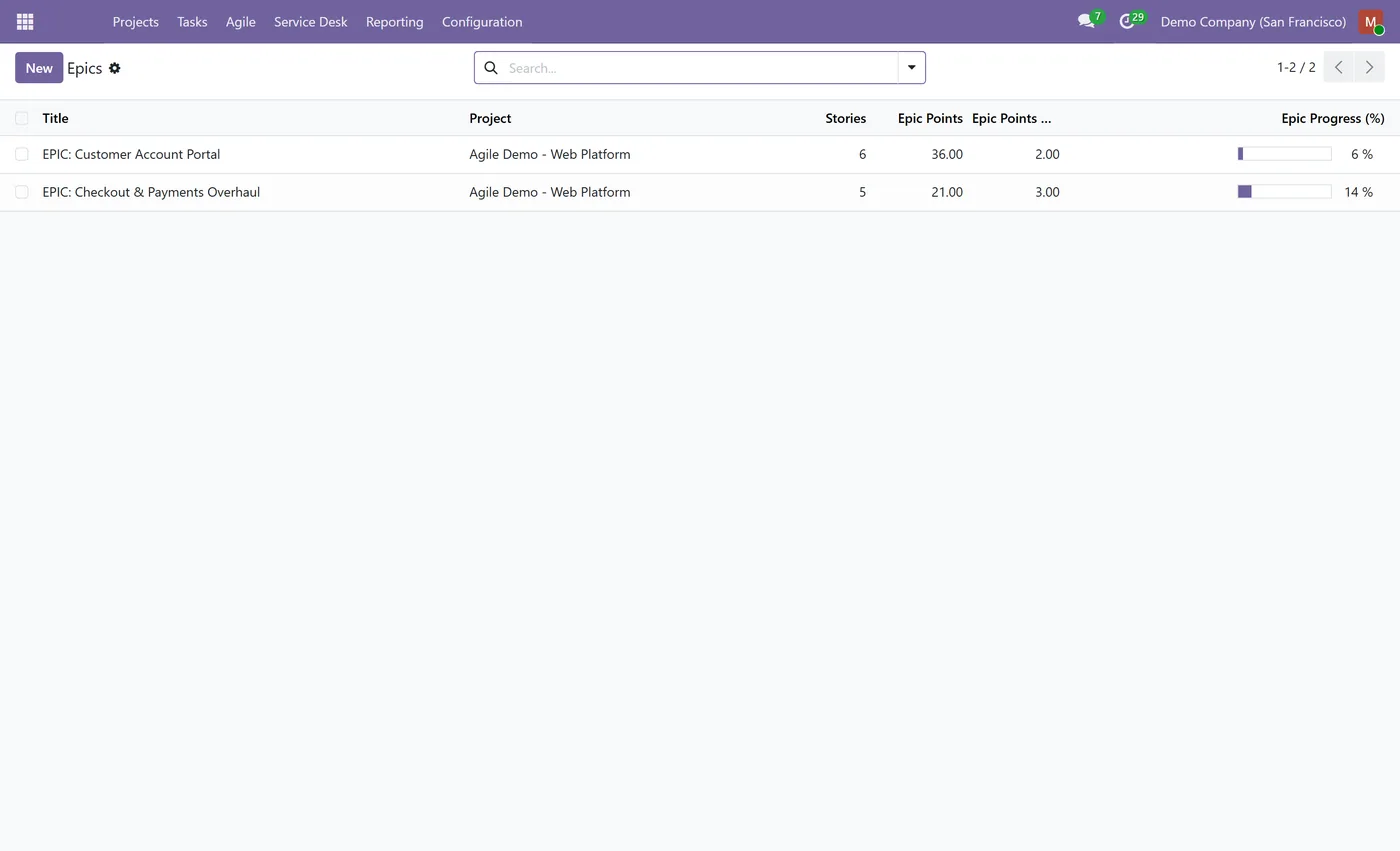1400x851 pixels.
Task: Click the 3.00 points cell
Action: point(1047,192)
